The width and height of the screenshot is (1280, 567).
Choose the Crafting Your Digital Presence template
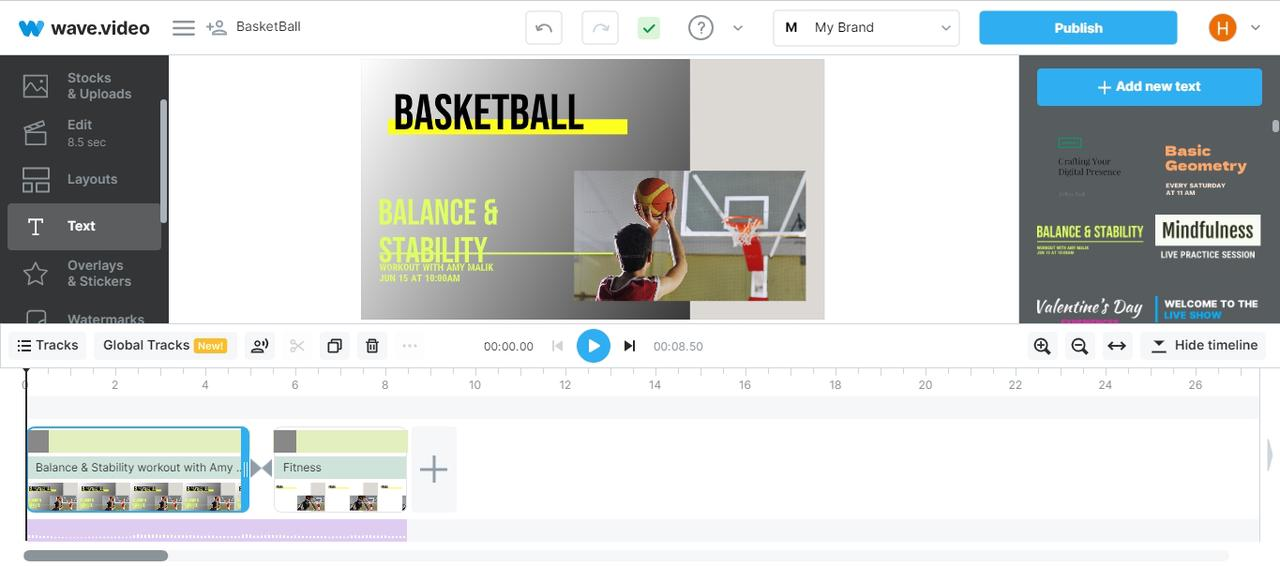pyautogui.click(x=1090, y=167)
